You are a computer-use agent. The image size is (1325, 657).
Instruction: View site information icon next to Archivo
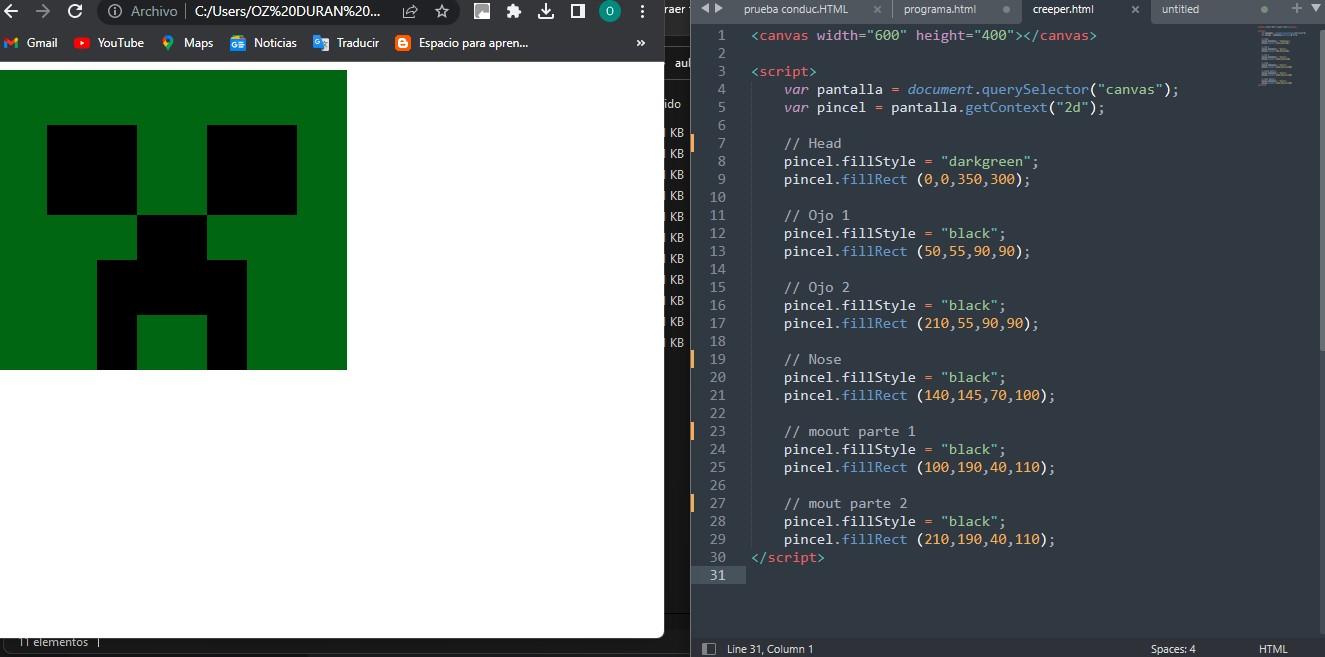[114, 11]
